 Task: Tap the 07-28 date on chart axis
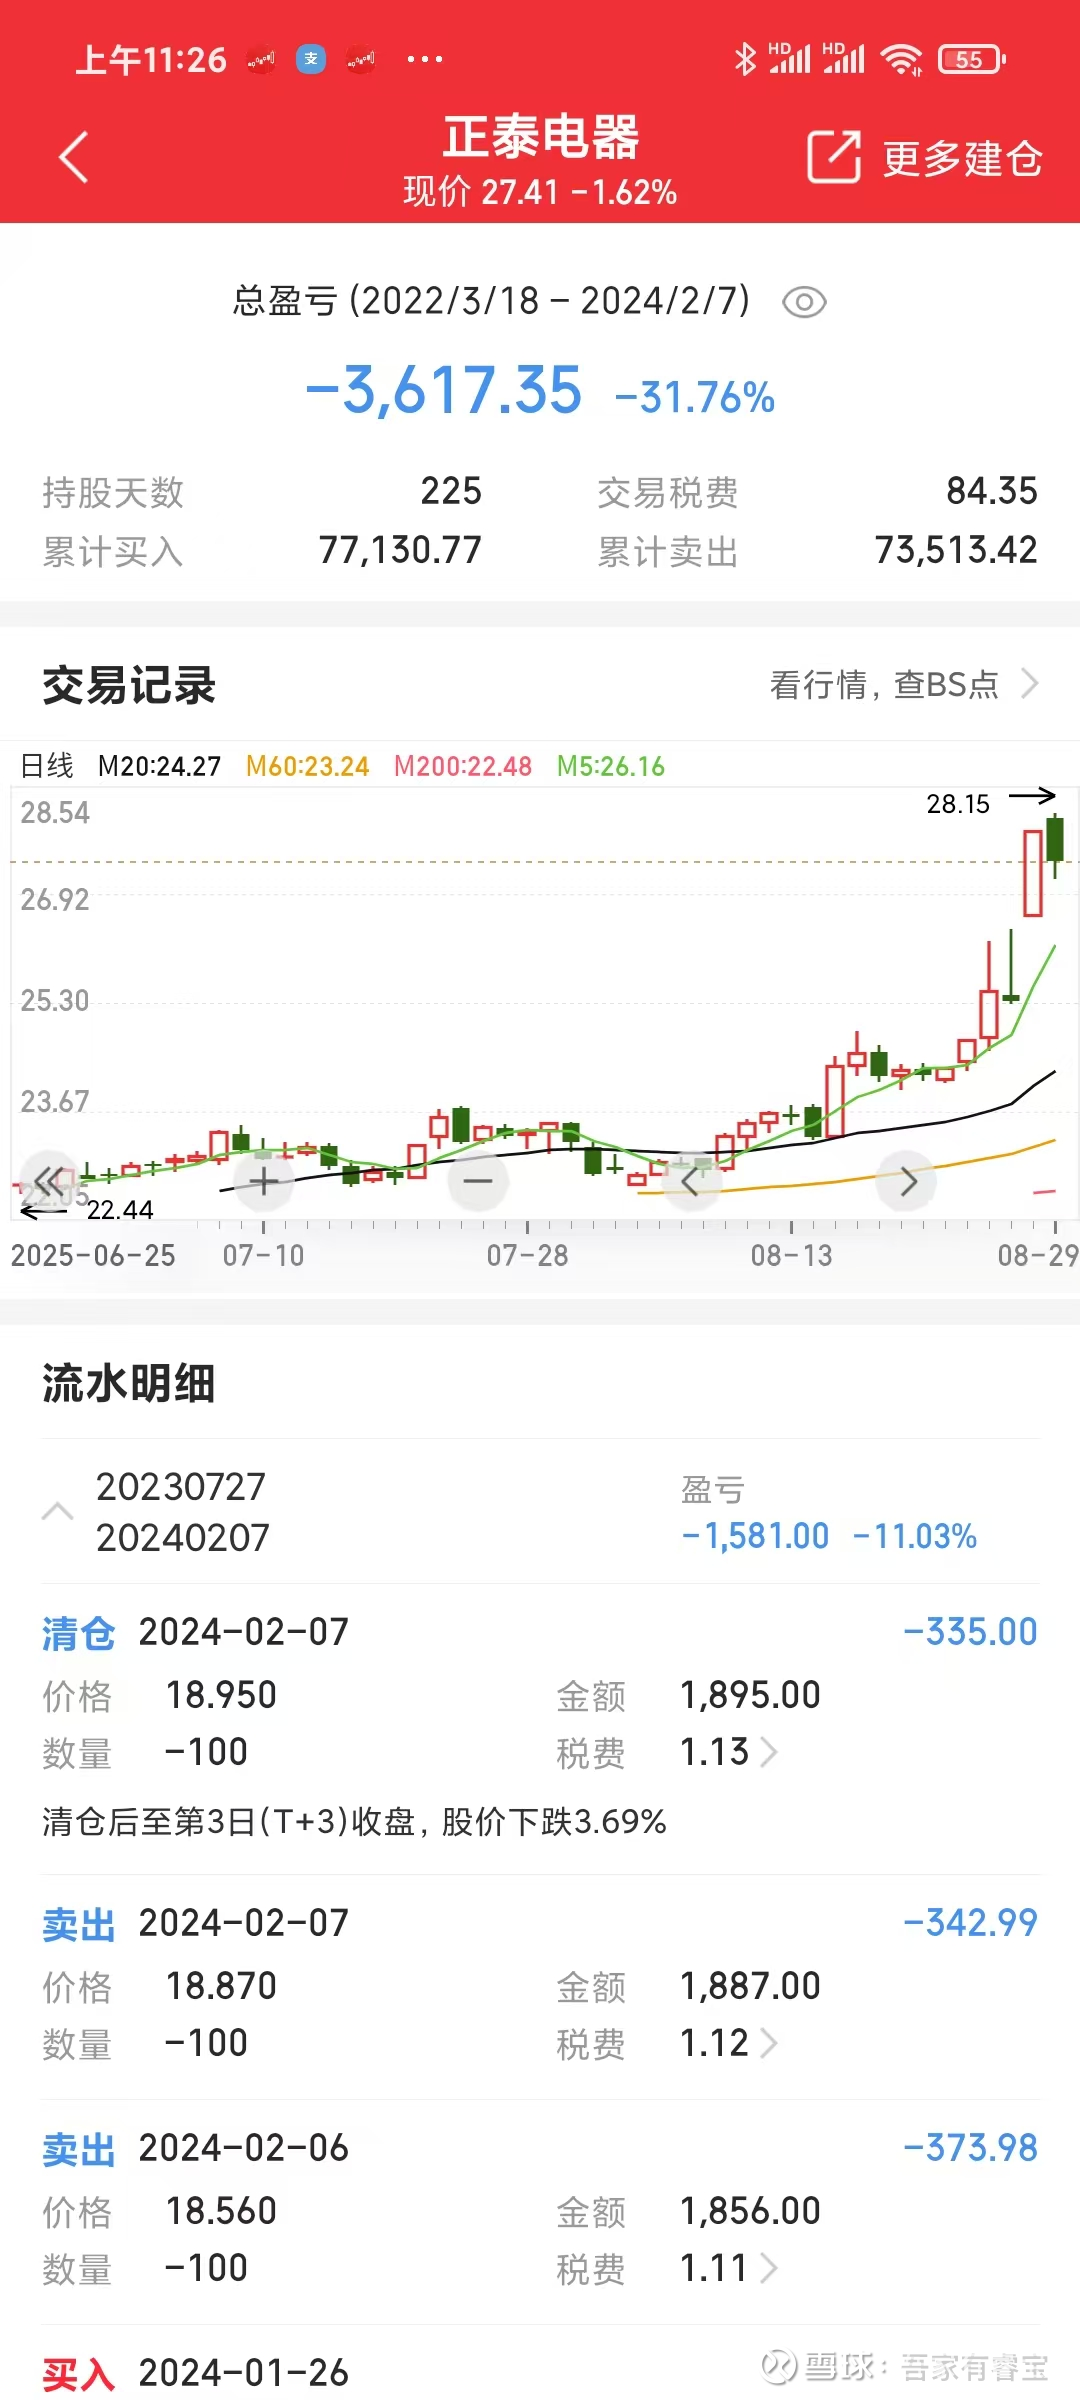tap(527, 1255)
